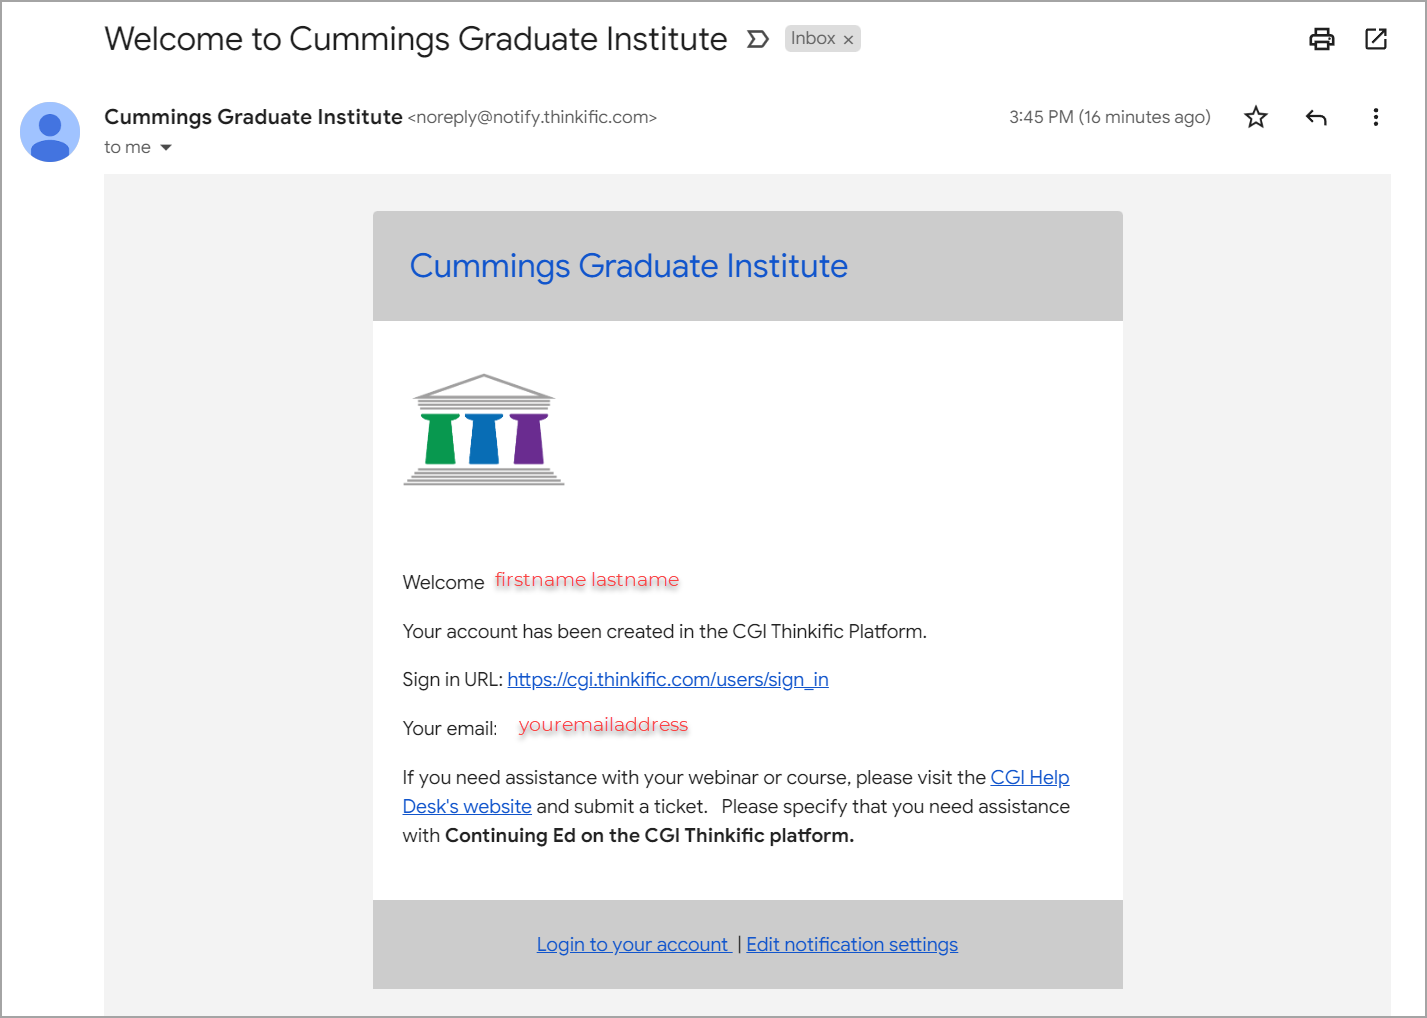Open 'Edit notification settings'
1427x1018 pixels.
(x=851, y=944)
